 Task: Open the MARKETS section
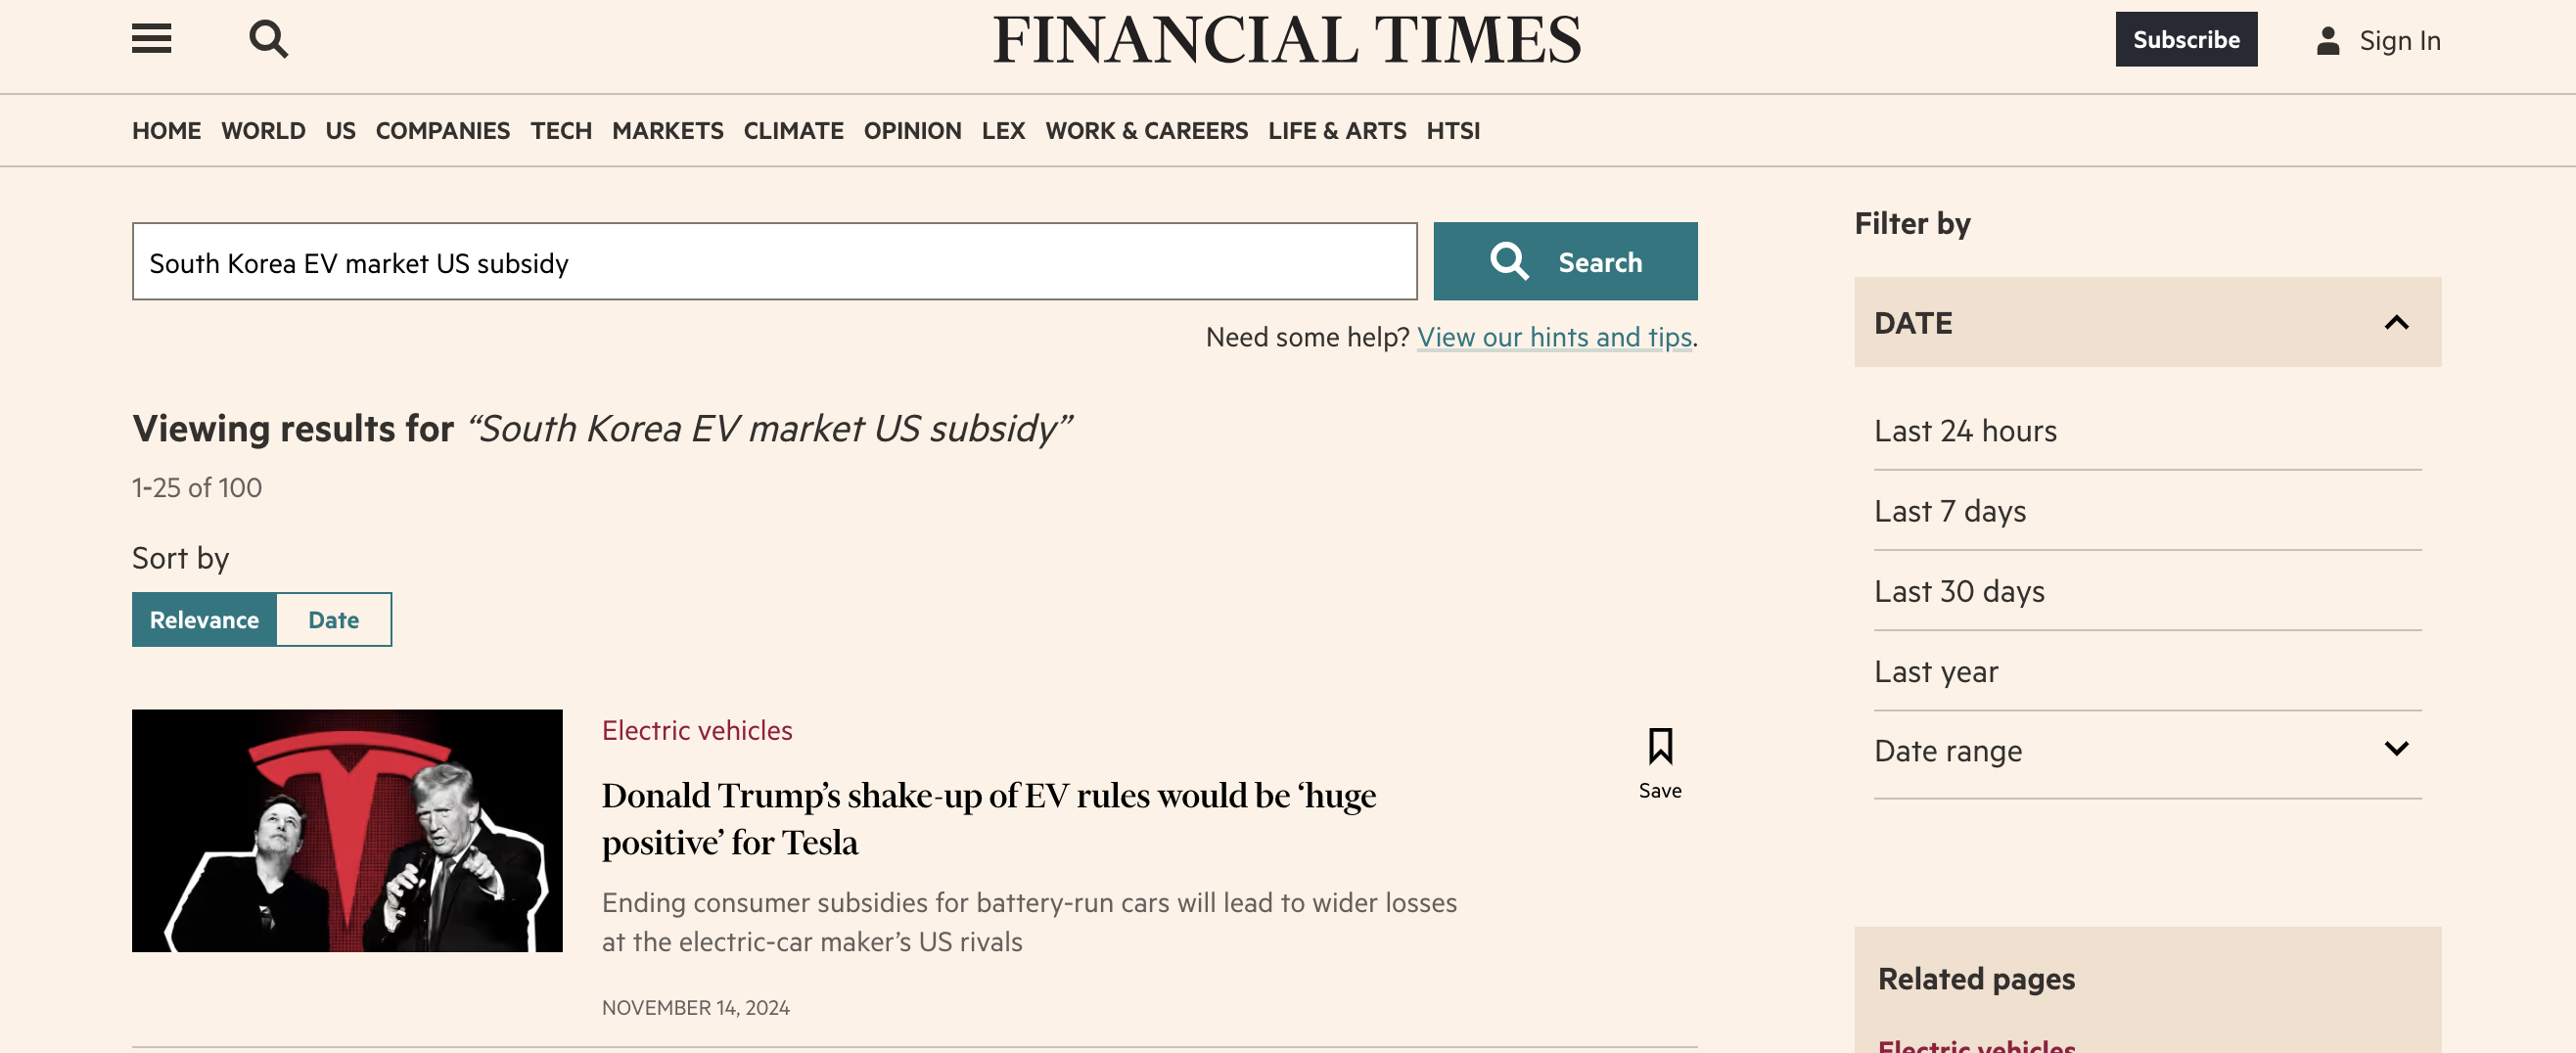coord(667,130)
